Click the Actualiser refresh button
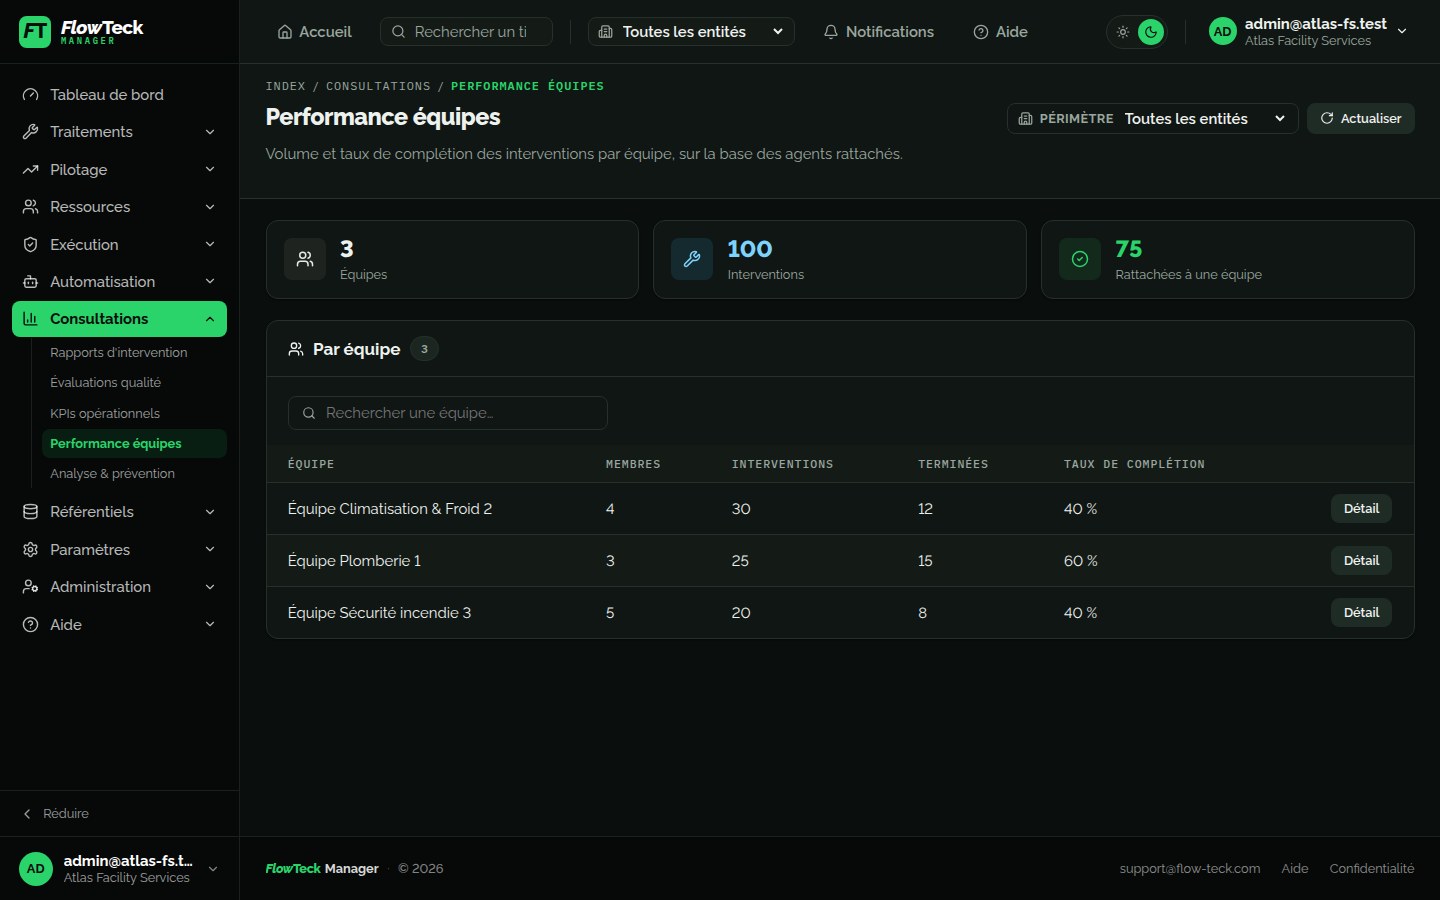This screenshot has height=900, width=1440. point(1360,119)
